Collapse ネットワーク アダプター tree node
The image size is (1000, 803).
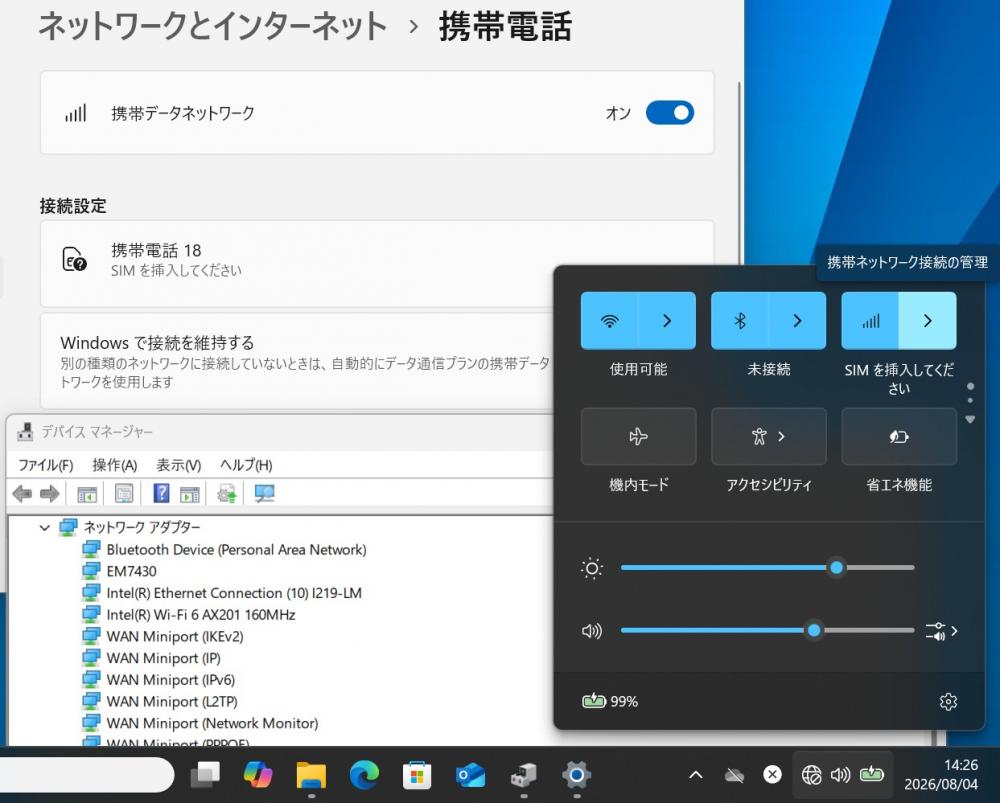(45, 527)
